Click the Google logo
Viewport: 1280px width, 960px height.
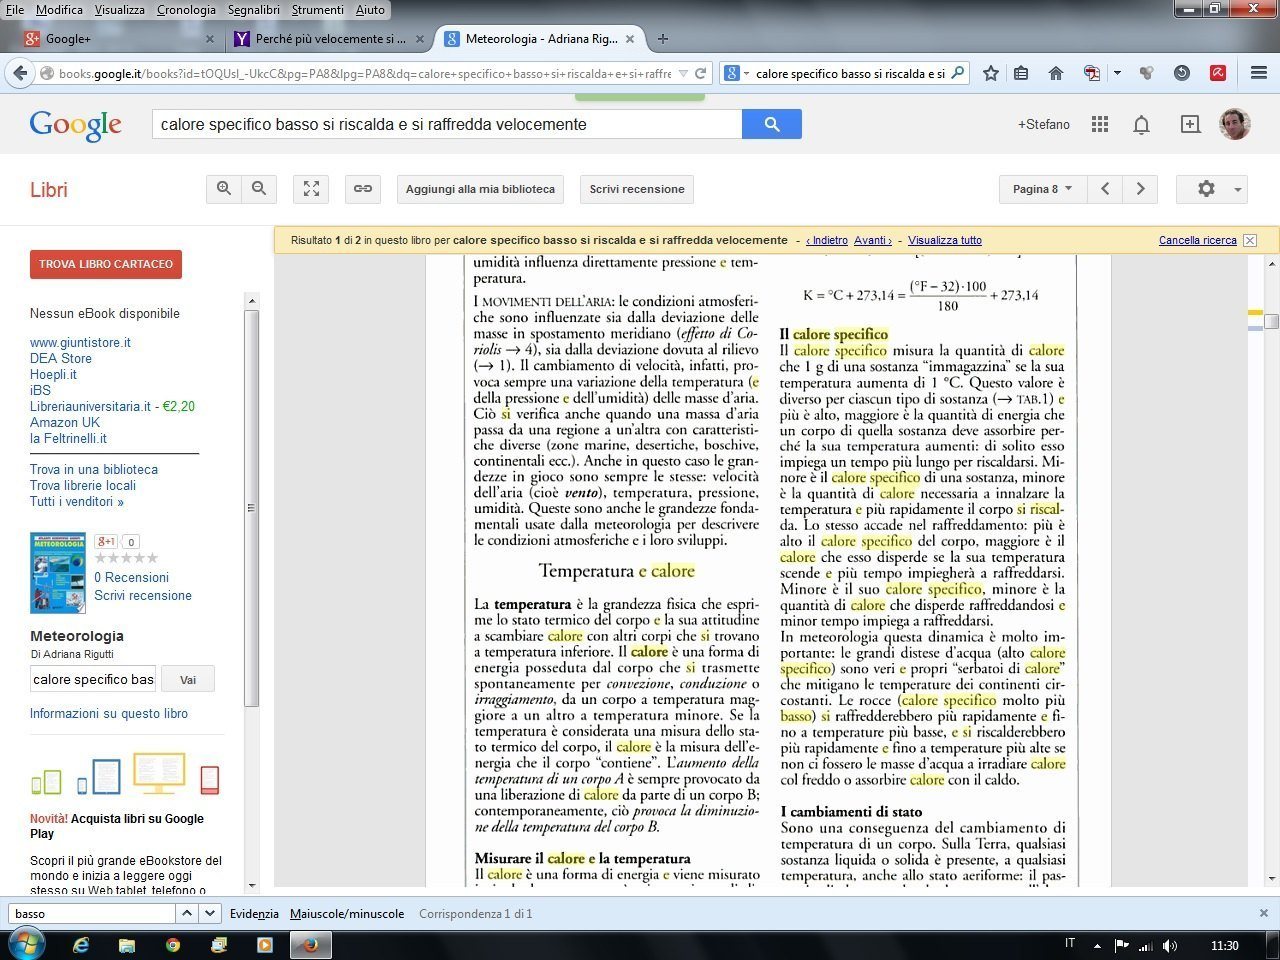[x=76, y=125]
